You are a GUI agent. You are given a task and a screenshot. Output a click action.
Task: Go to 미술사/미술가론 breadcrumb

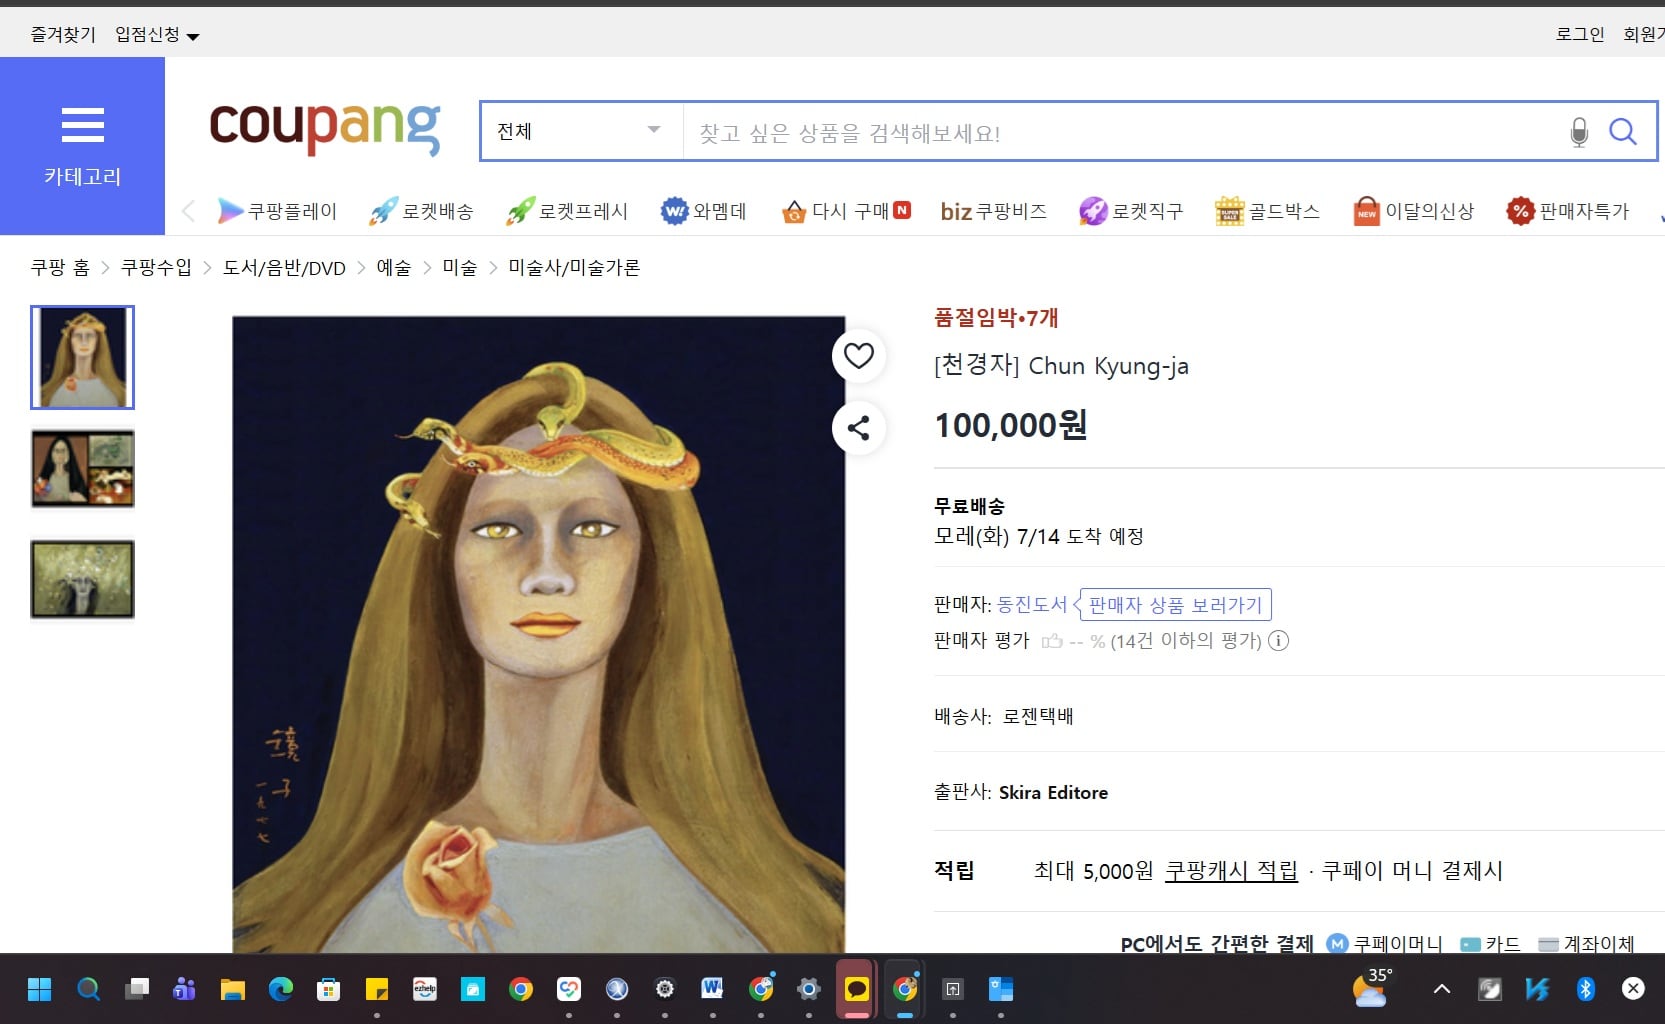click(x=574, y=268)
